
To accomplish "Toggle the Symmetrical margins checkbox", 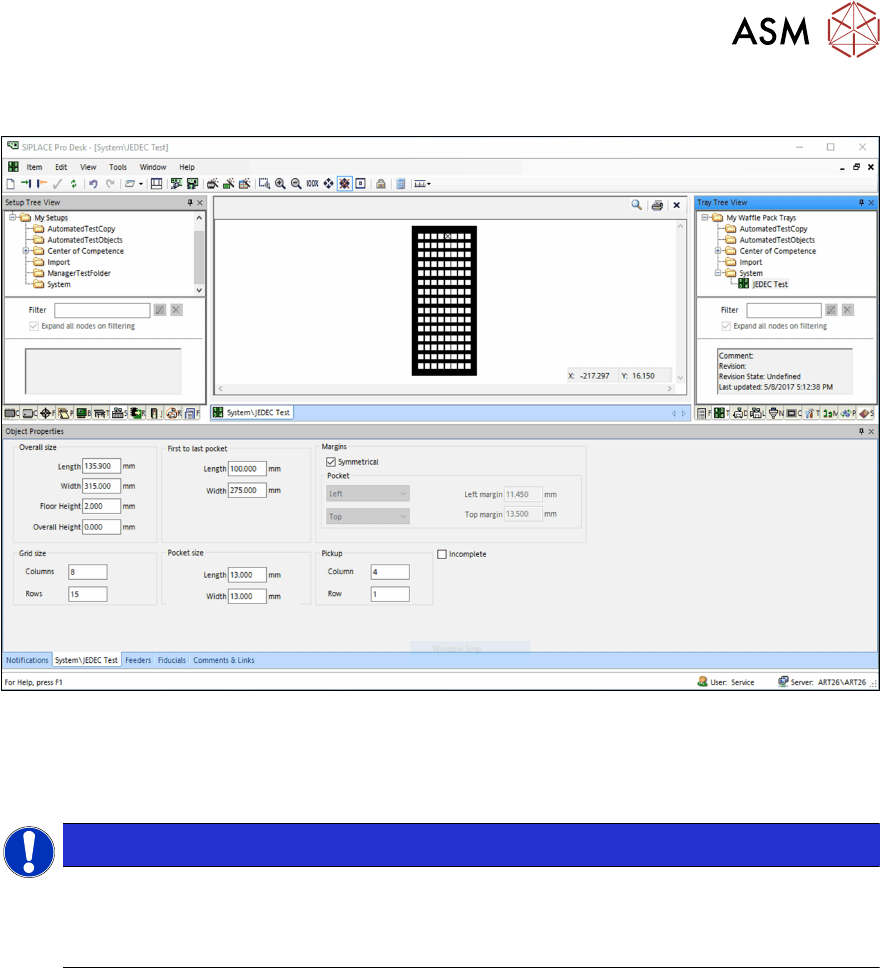I will [x=331, y=462].
